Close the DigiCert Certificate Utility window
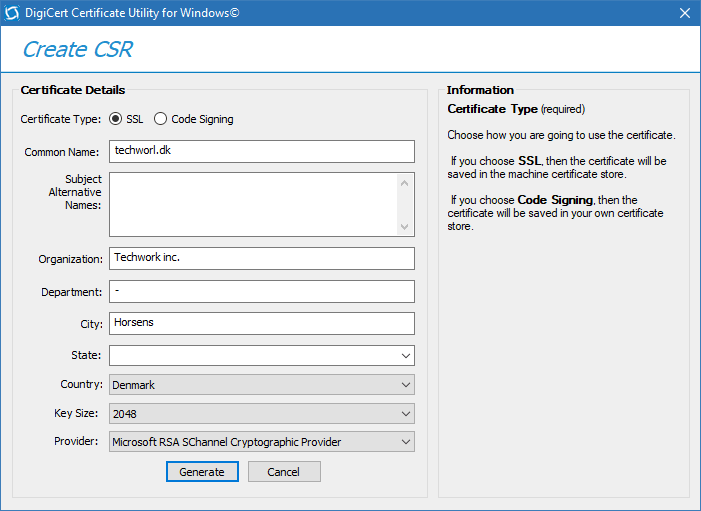701x511 pixels. [x=684, y=13]
